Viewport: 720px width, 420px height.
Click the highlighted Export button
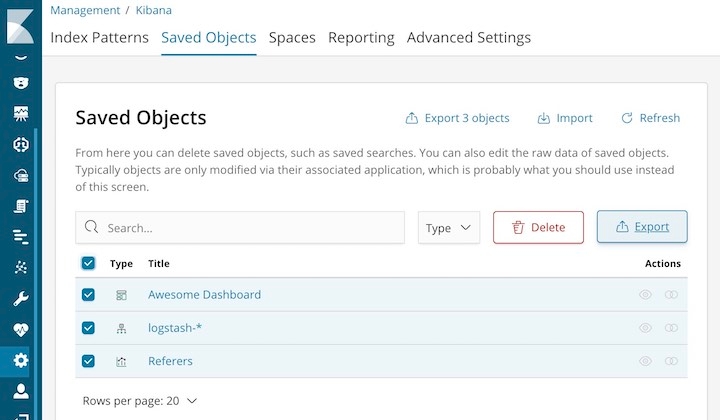[642, 227]
